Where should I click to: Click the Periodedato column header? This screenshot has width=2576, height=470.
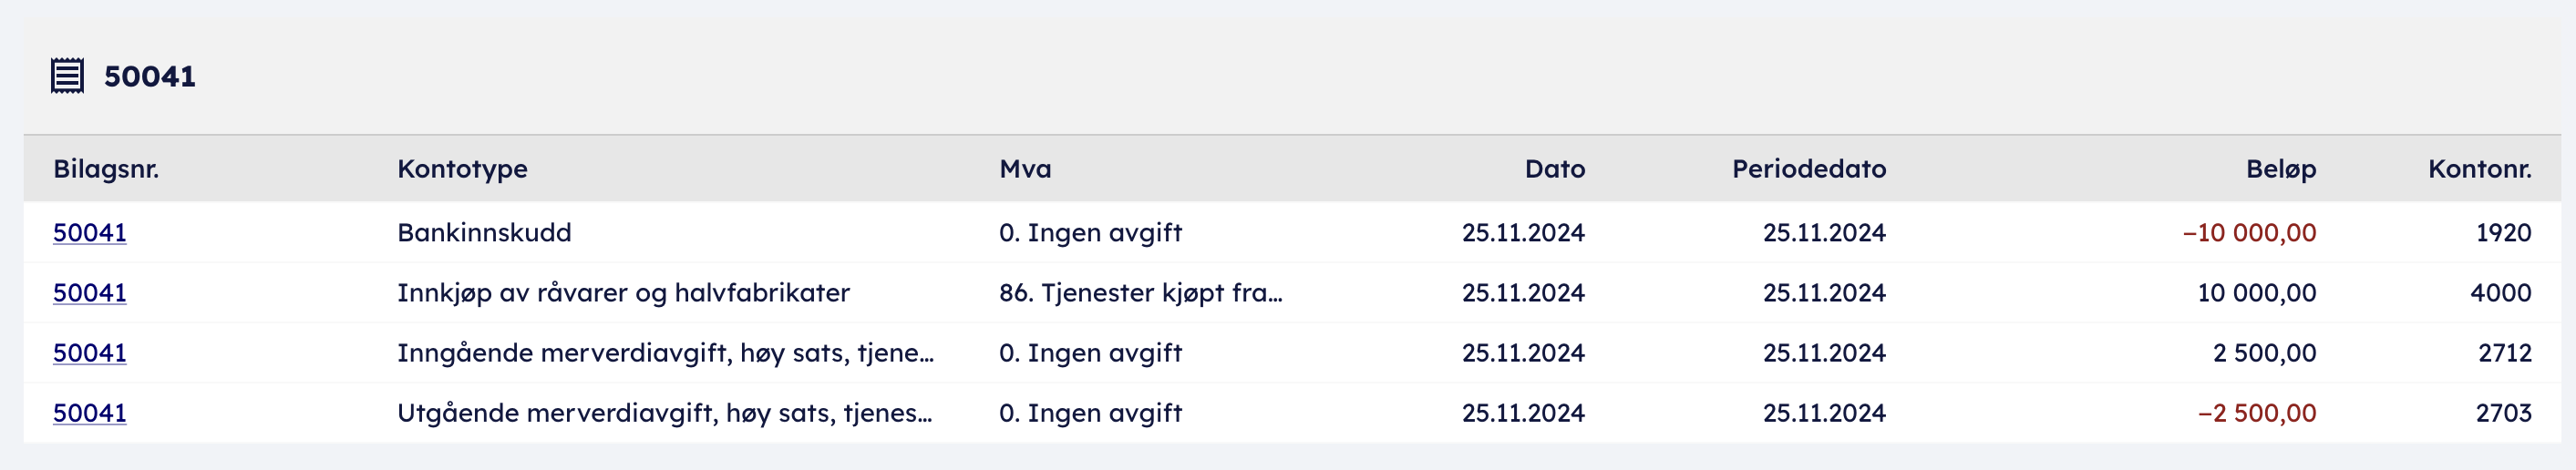click(1808, 169)
